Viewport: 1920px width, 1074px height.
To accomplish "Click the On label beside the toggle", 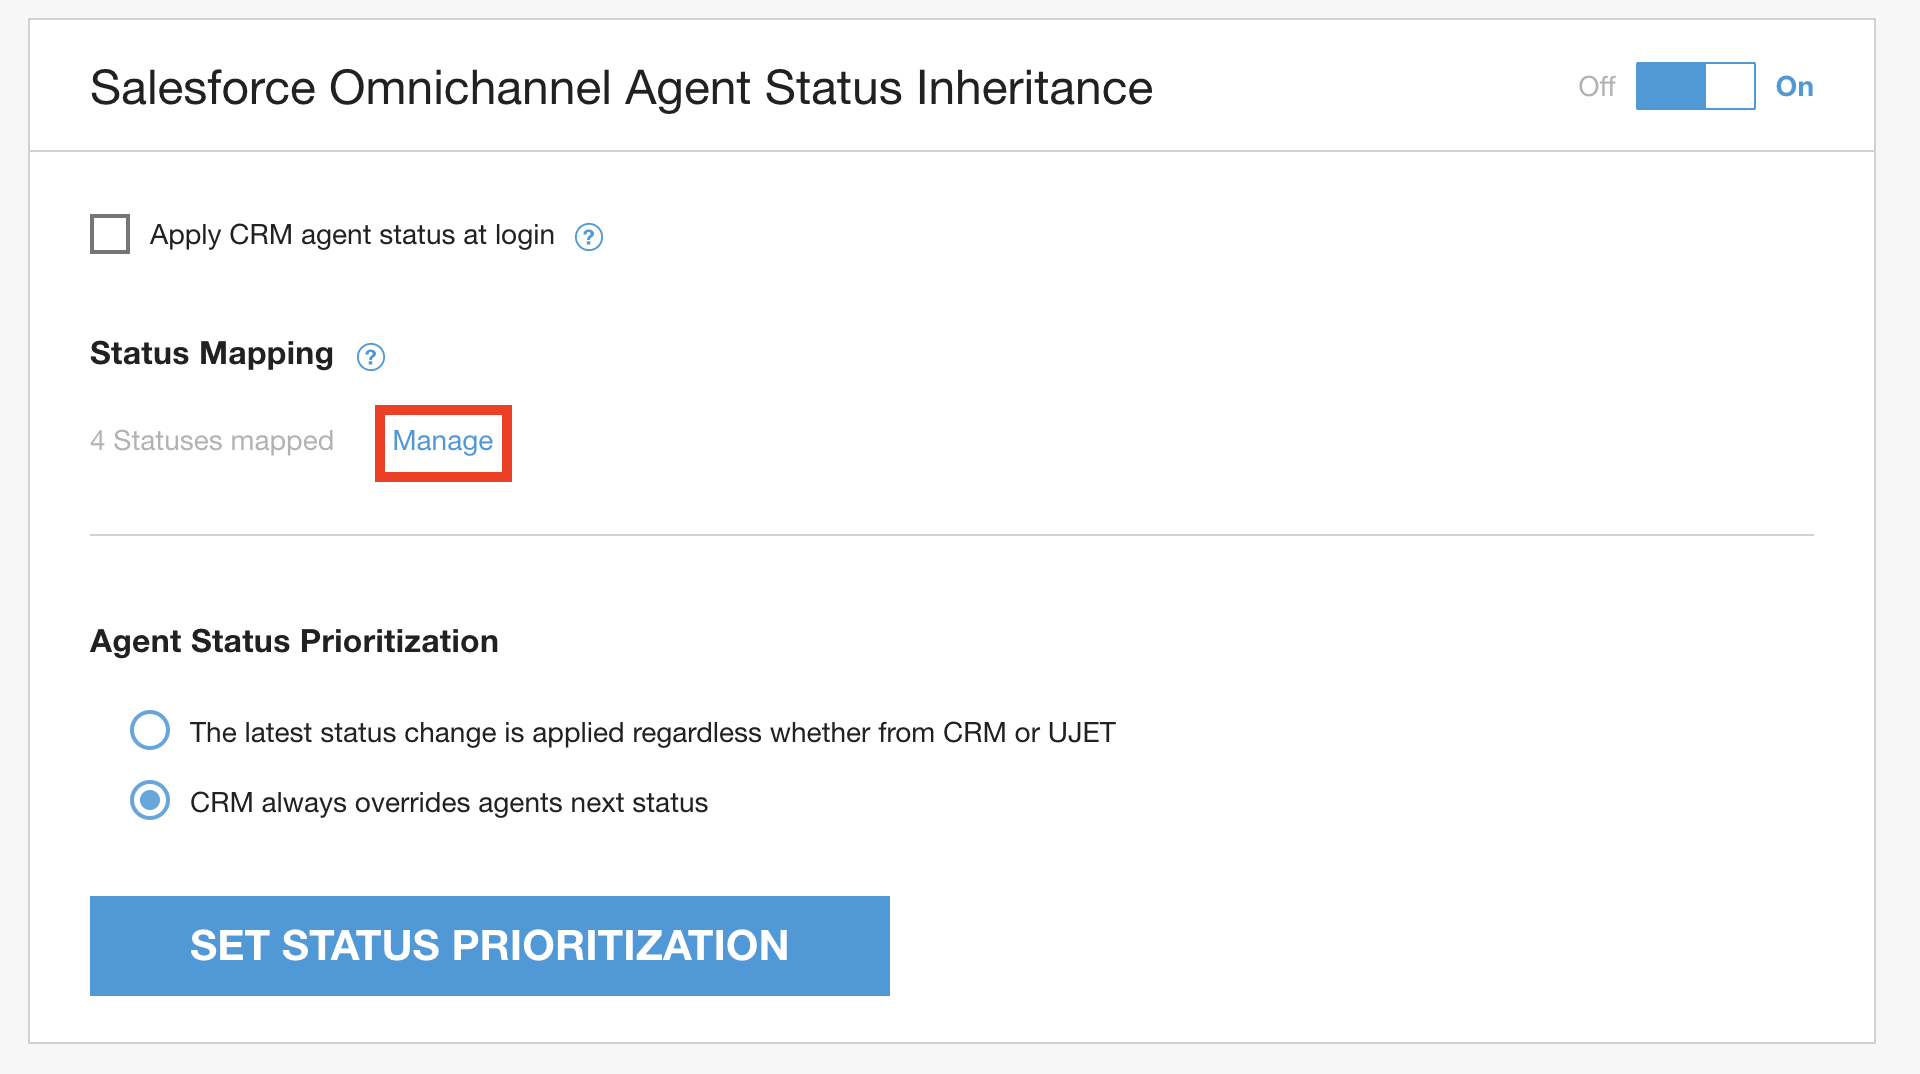I will pos(1794,87).
